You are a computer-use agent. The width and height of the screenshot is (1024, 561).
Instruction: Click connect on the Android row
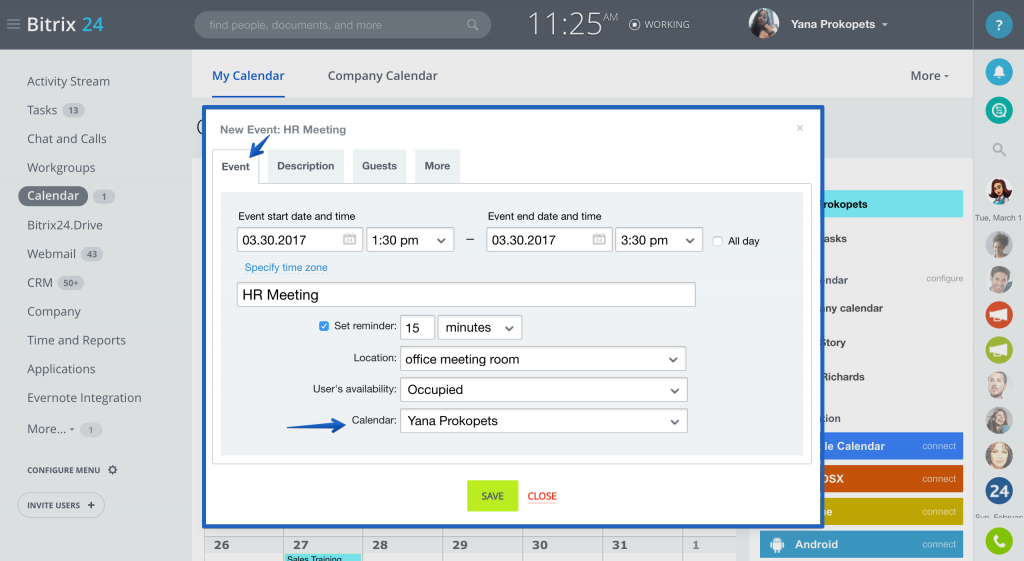tap(939, 545)
